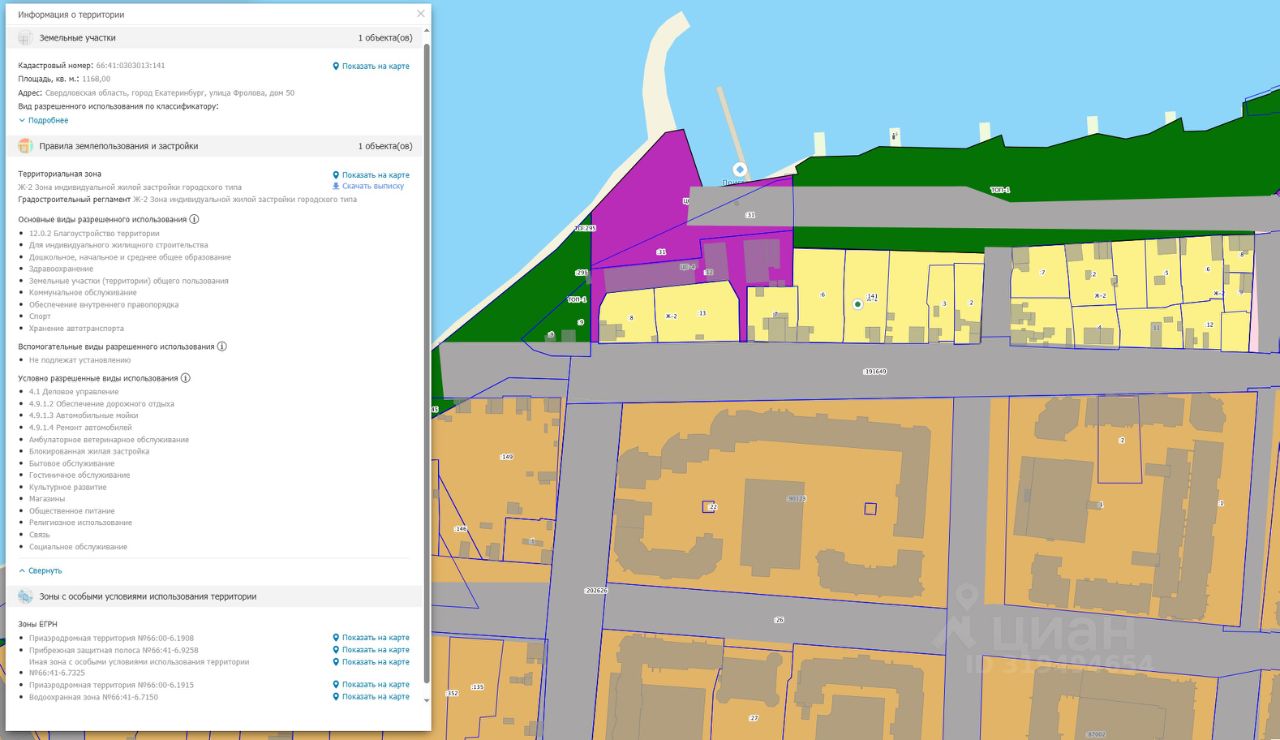Open info icon beside conditionally permitted uses
Image resolution: width=1280 pixels, height=740 pixels.
pos(186,378)
